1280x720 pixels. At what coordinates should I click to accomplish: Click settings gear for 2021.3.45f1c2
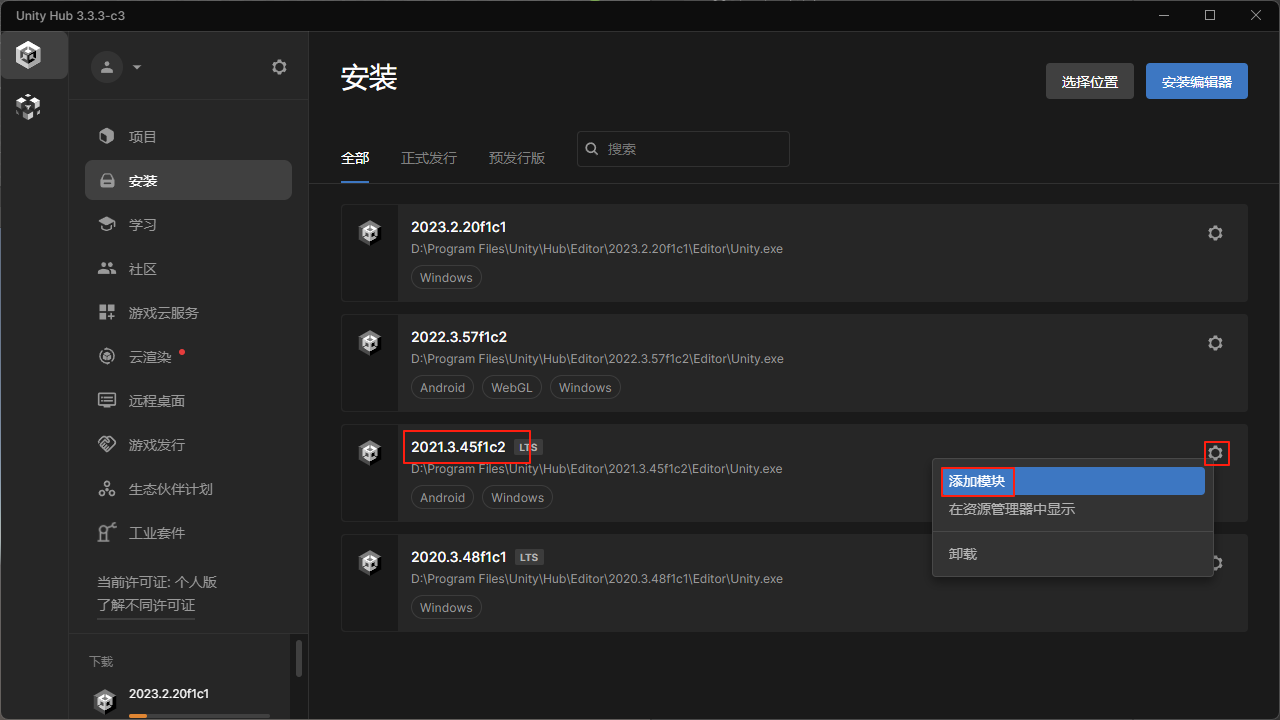1216,453
